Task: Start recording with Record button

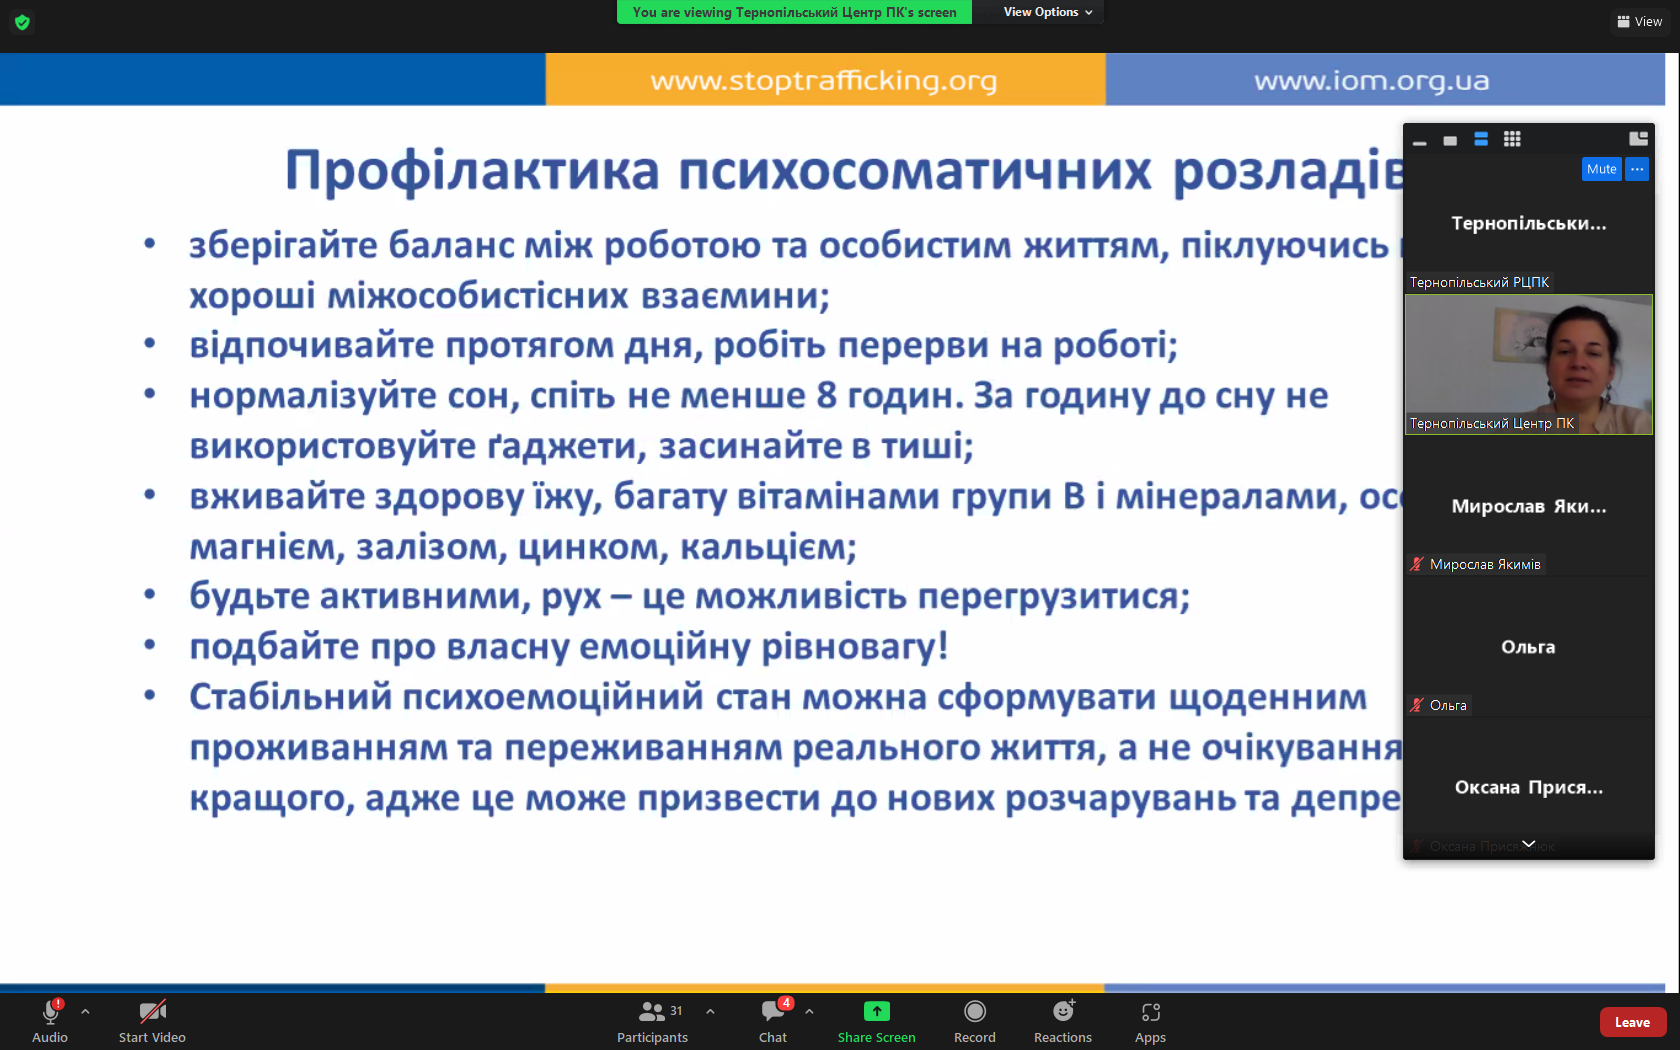Action: [974, 1021]
